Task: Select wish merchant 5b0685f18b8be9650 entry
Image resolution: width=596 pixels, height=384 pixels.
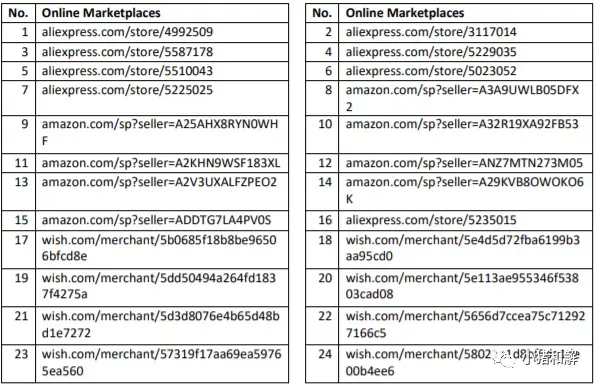Action: point(159,248)
